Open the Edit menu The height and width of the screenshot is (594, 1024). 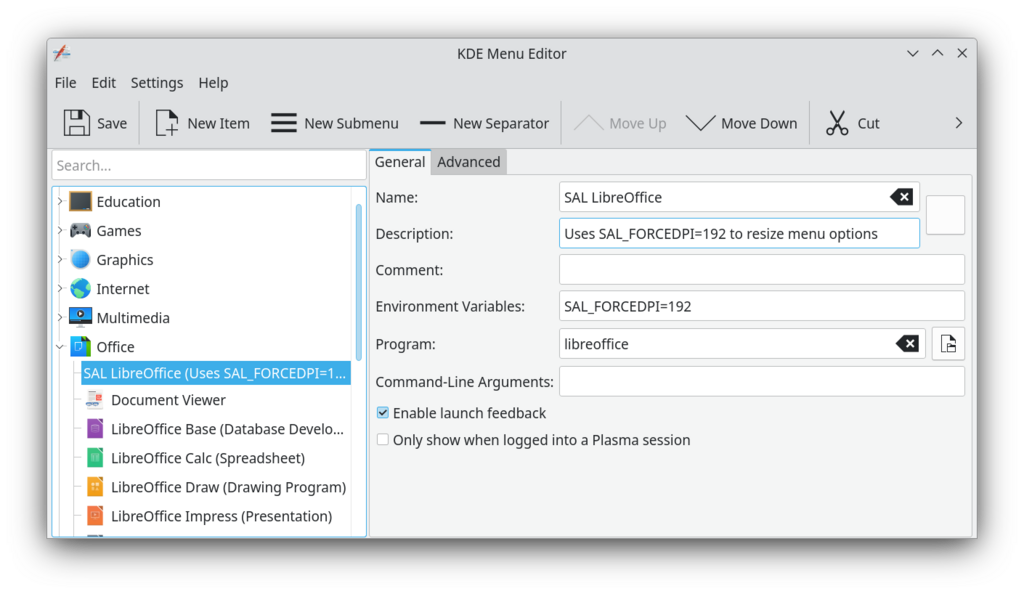click(103, 83)
